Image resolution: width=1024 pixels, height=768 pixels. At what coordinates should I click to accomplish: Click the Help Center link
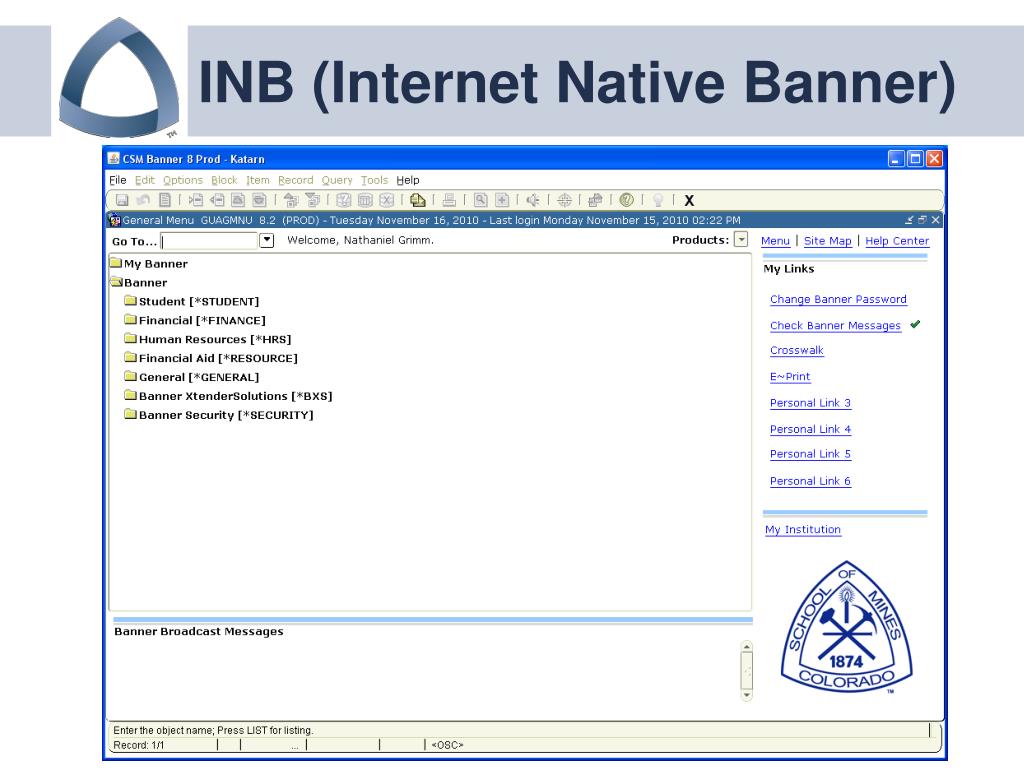[x=897, y=241]
